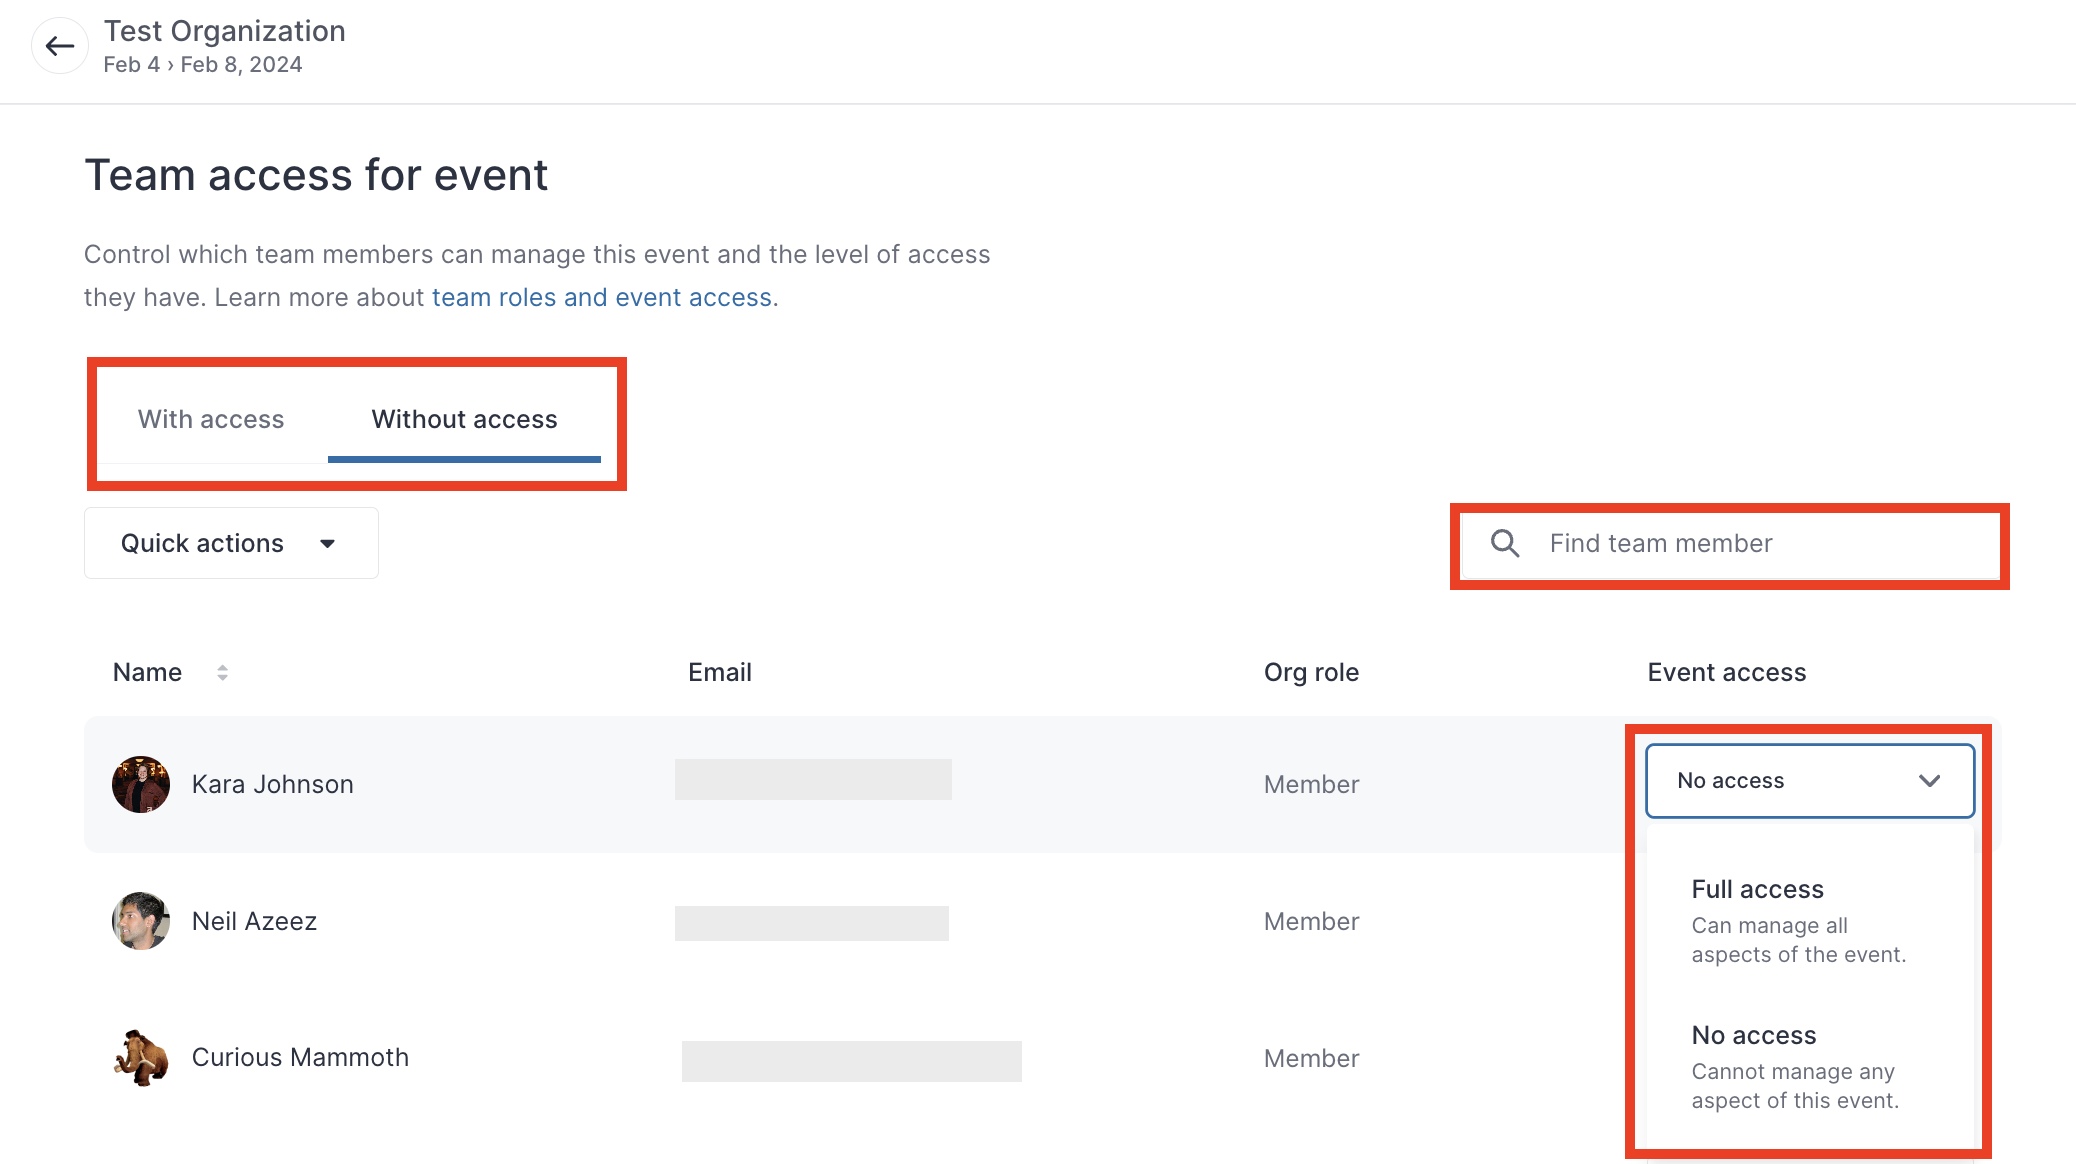Image resolution: width=2076 pixels, height=1164 pixels.
Task: Click the Event access column header
Action: click(1727, 672)
